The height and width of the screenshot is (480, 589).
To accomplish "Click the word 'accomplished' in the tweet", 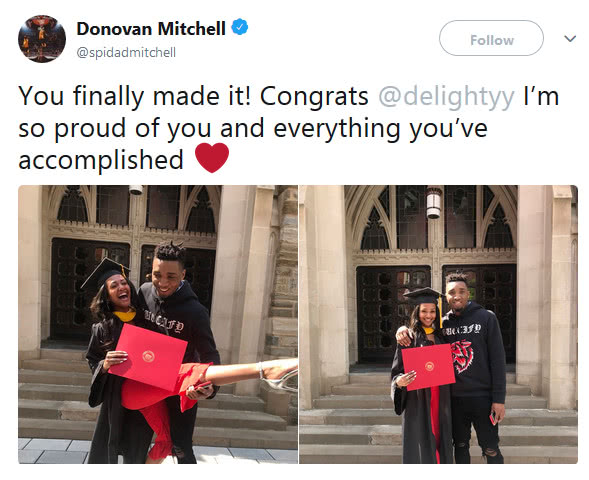I will pyautogui.click(x=101, y=160).
